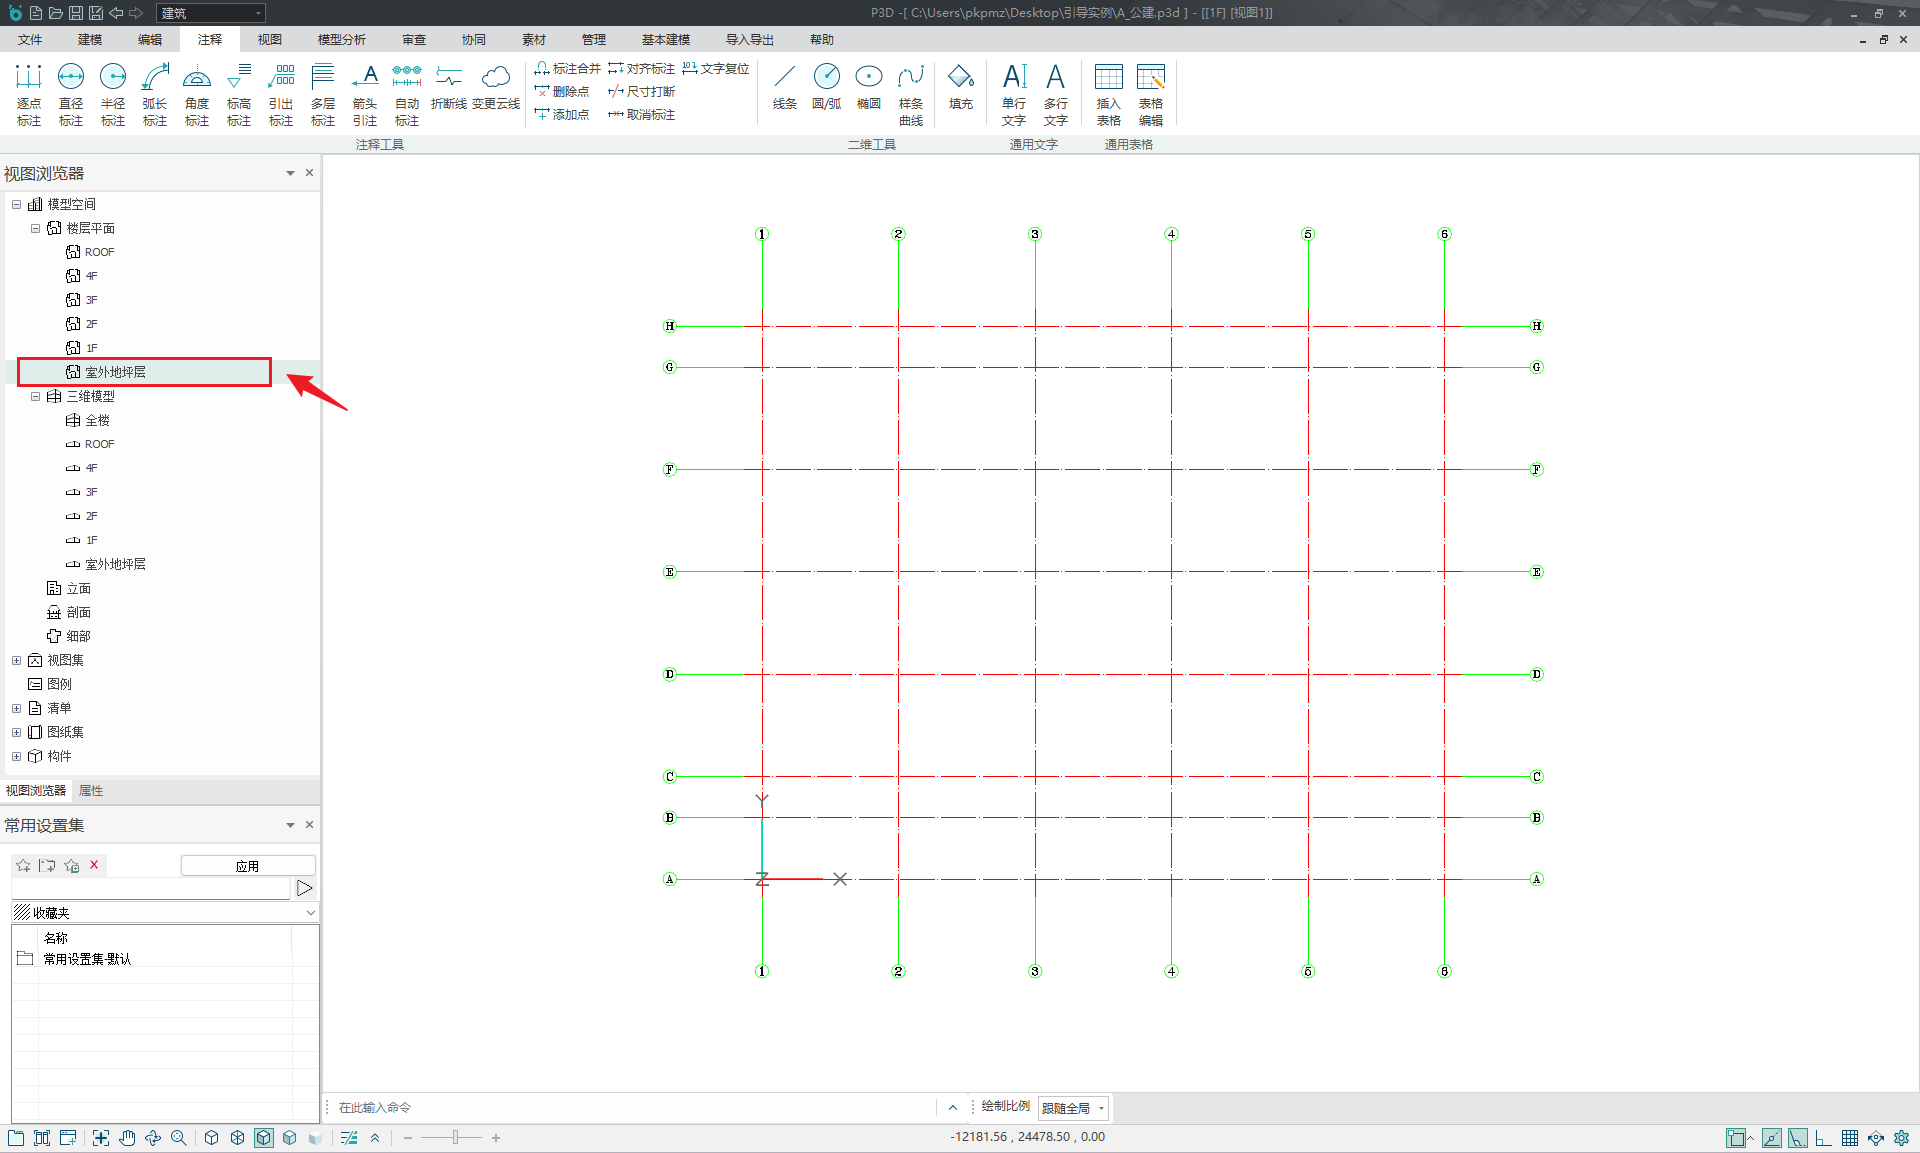This screenshot has height=1153, width=1920.
Task: Click the red X delete icon in 常用设置集
Action: (94, 865)
